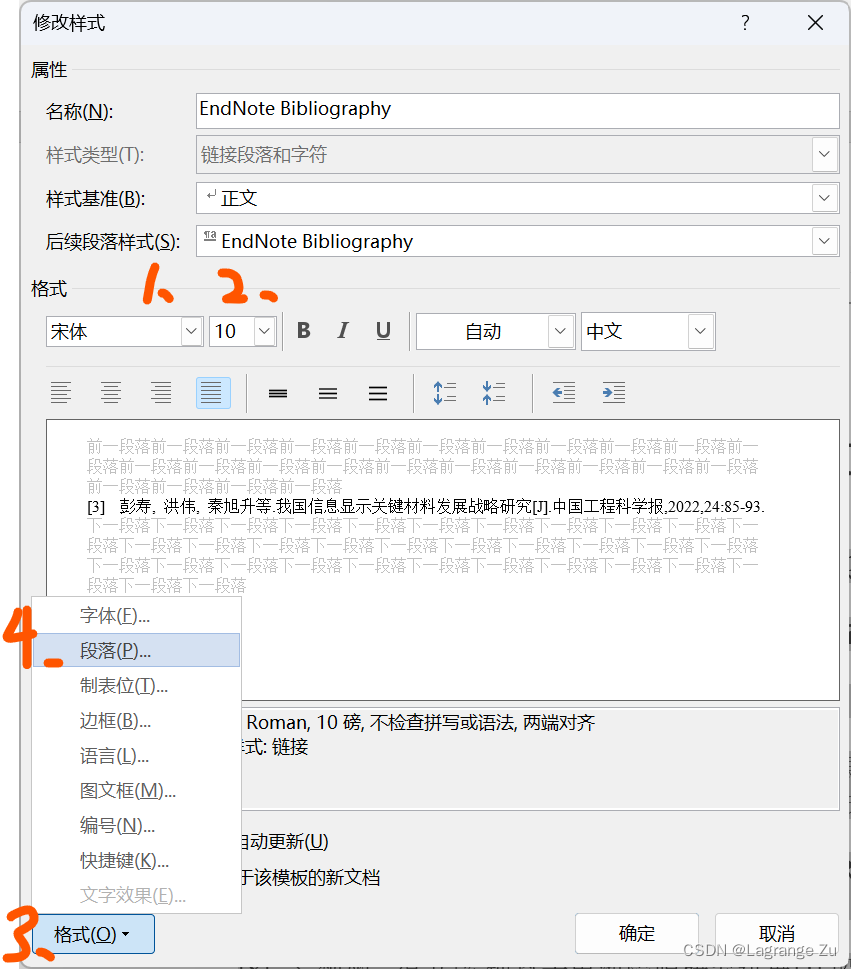Viewport: 851px width, 969px height.
Task: Align paragraph text left
Action: point(61,392)
